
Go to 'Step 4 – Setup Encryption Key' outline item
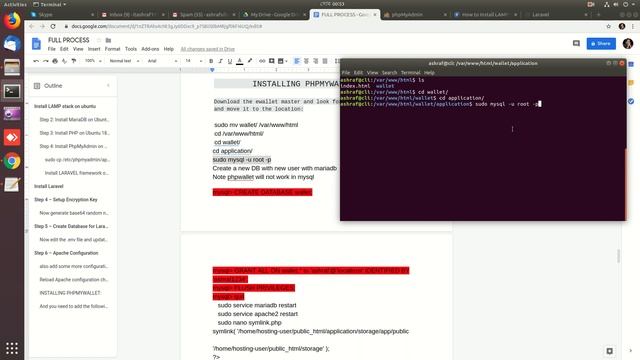66,200
